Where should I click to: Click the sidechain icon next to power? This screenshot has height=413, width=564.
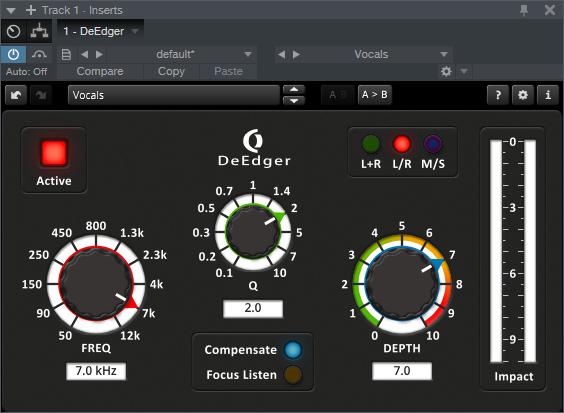pyautogui.click(x=39, y=55)
